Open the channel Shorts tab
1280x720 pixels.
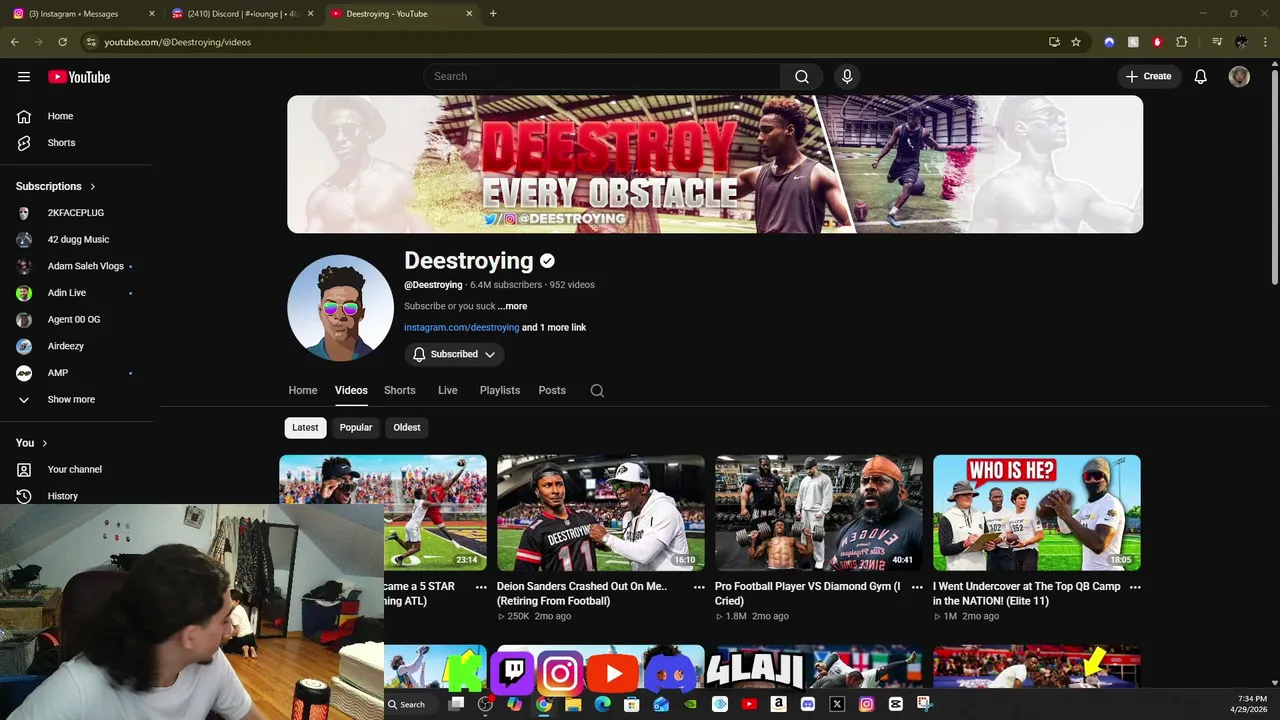(399, 390)
